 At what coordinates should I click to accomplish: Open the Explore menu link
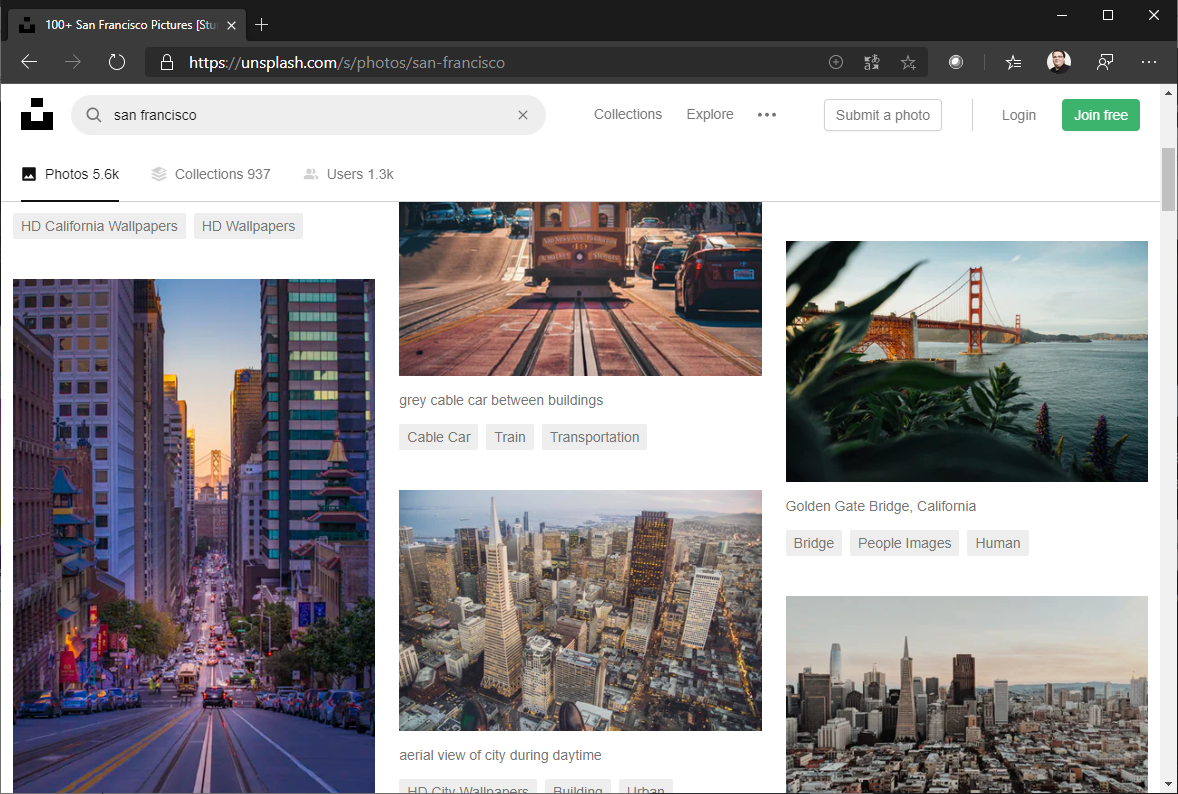[710, 115]
